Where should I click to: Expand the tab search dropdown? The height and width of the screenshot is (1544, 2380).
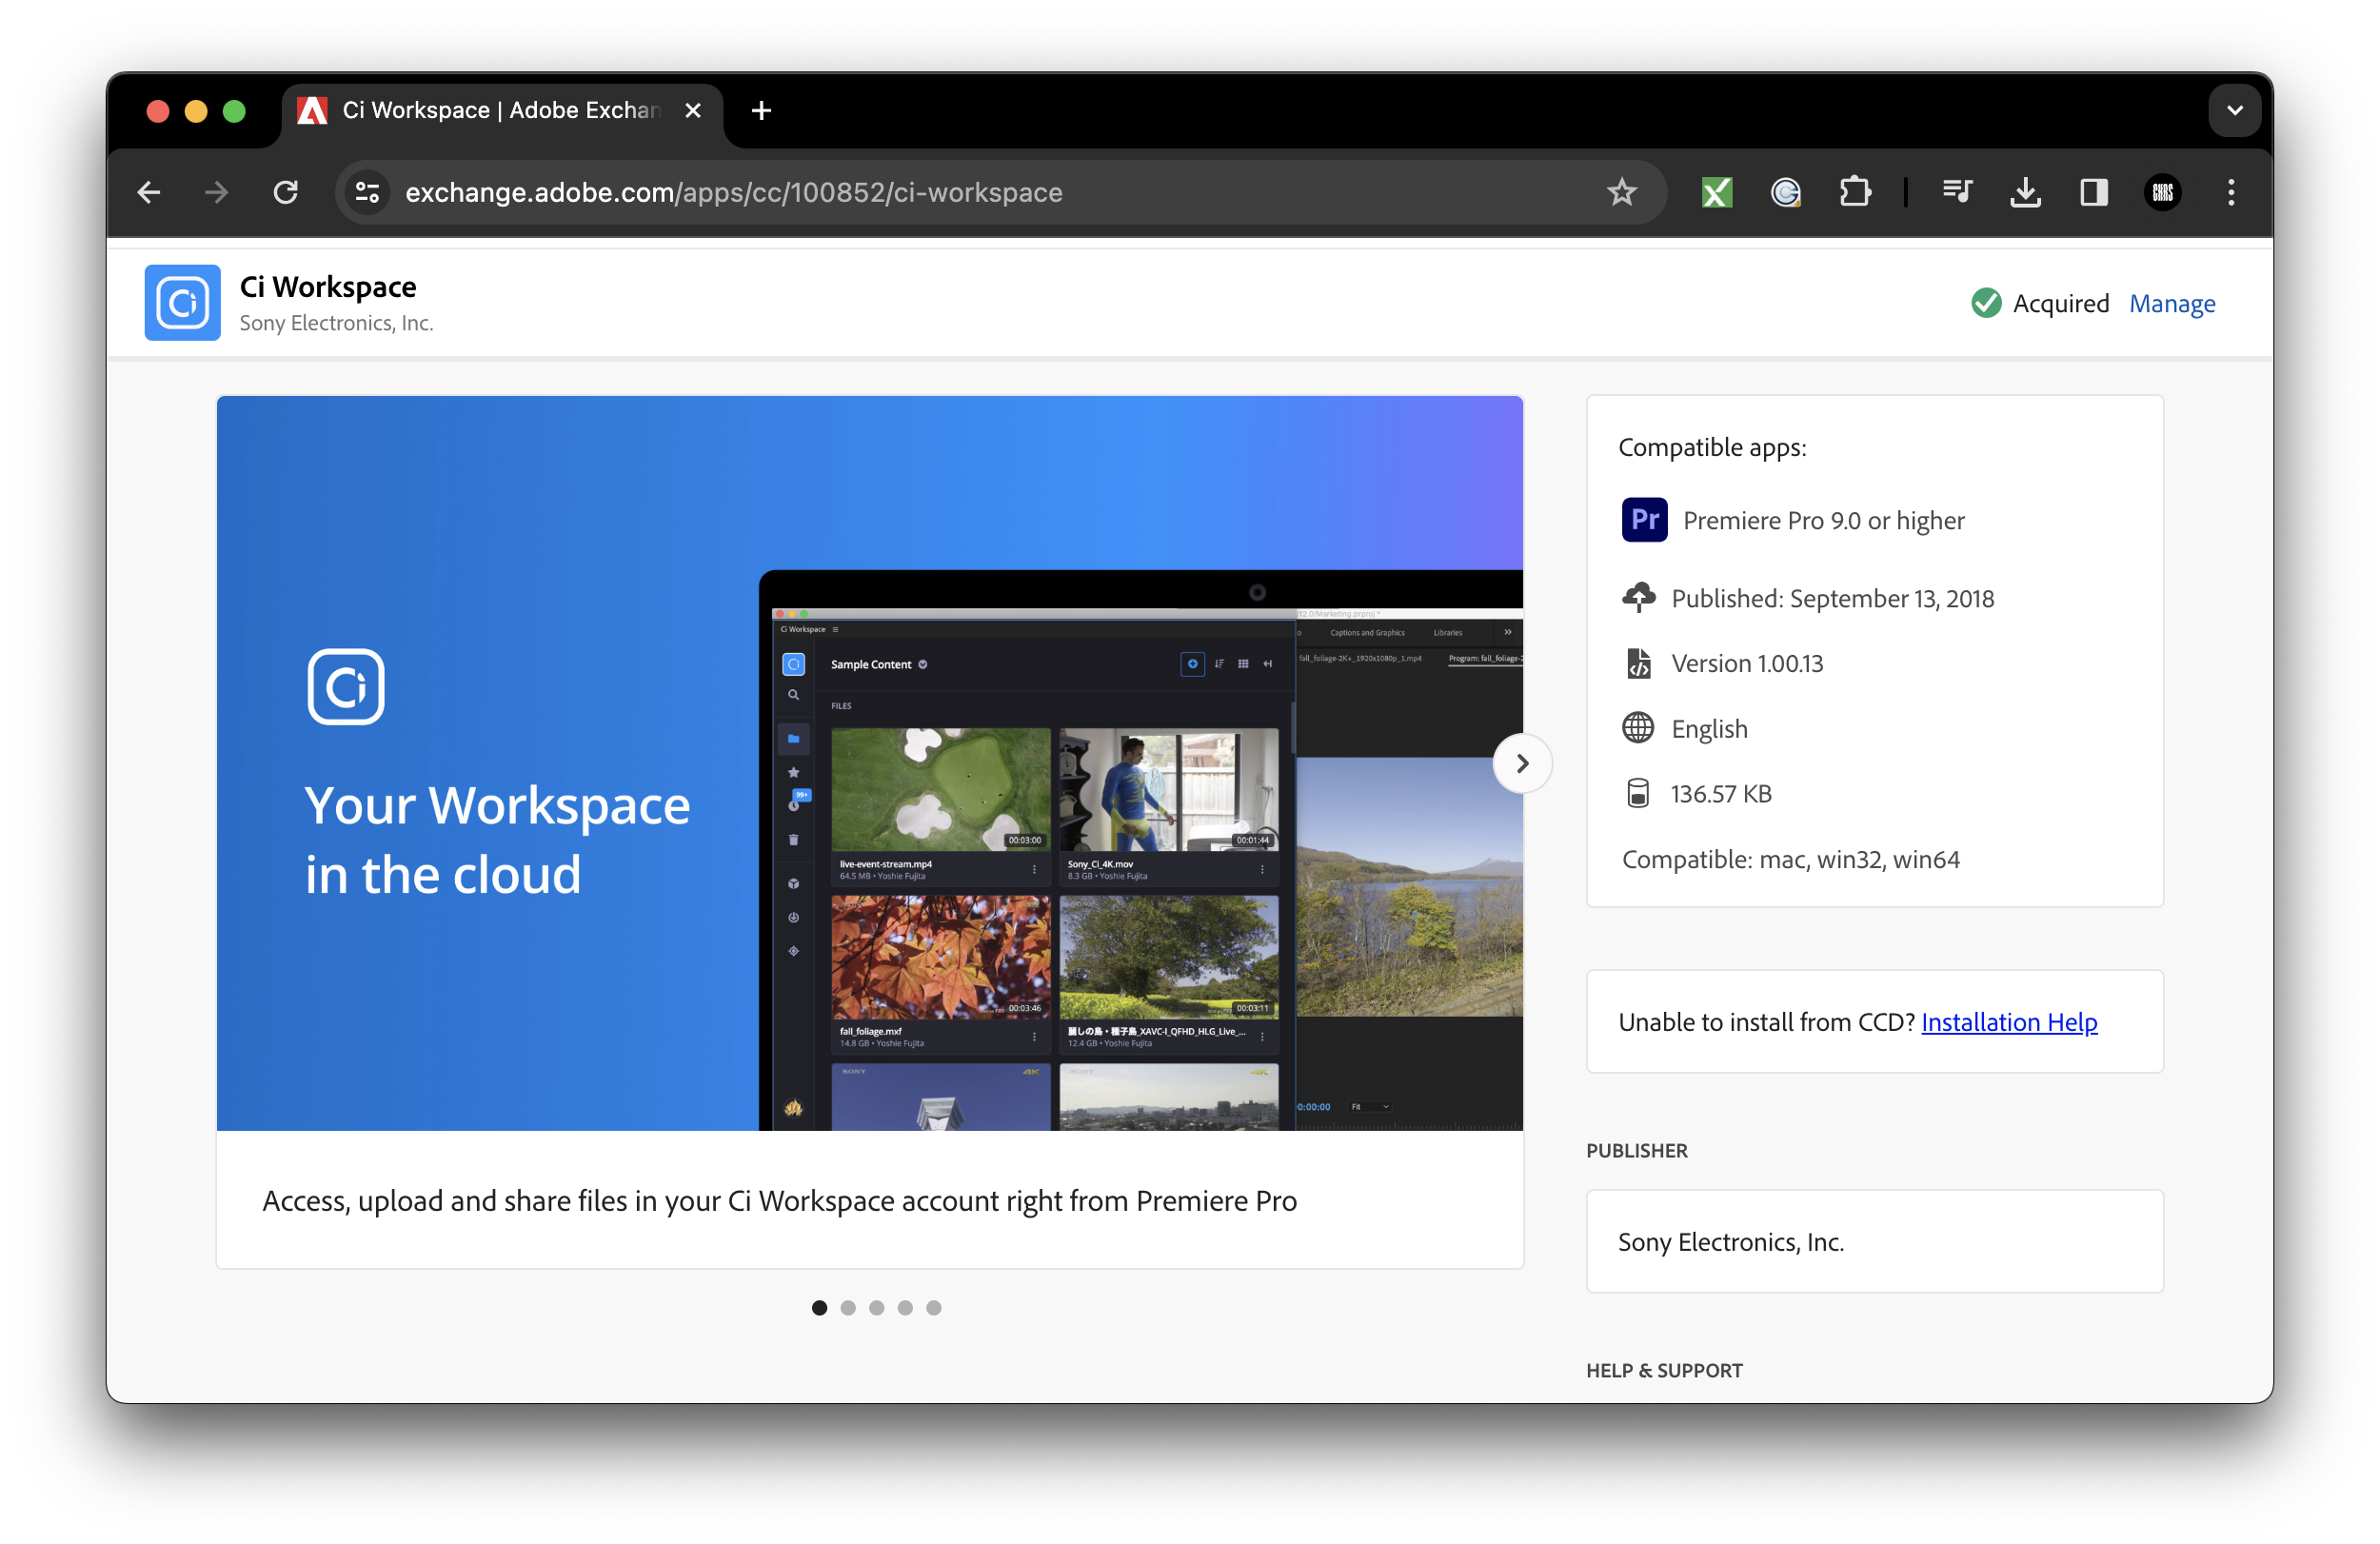point(2234,110)
